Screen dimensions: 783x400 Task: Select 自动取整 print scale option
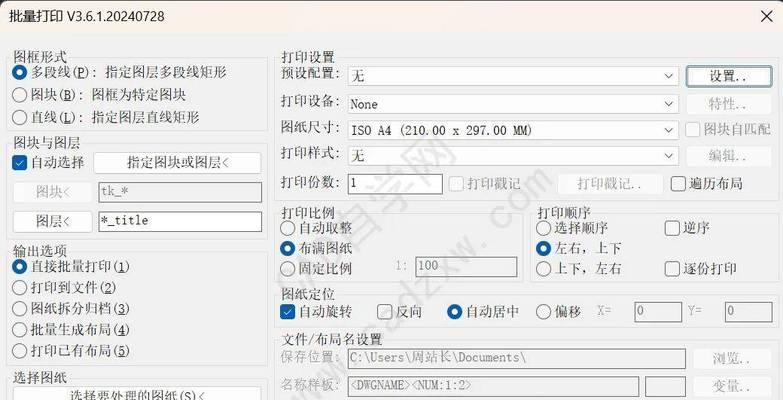tap(288, 229)
